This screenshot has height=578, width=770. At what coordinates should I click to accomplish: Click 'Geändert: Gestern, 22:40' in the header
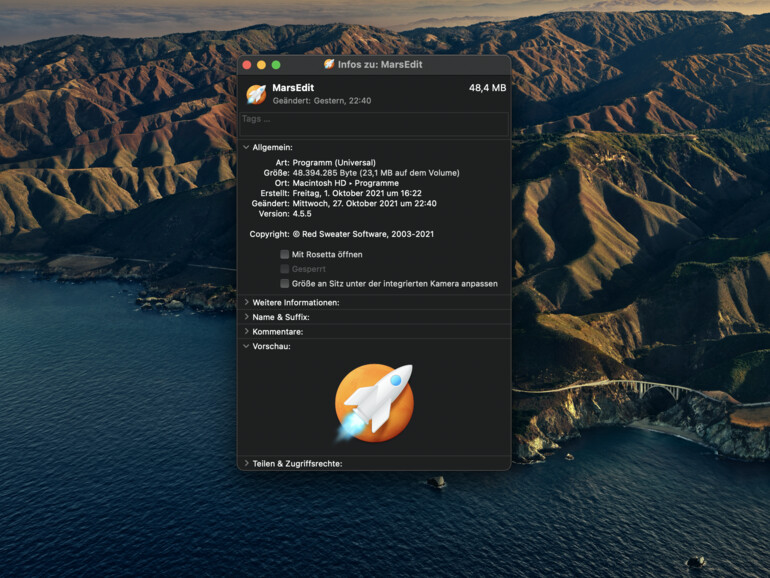click(x=322, y=101)
